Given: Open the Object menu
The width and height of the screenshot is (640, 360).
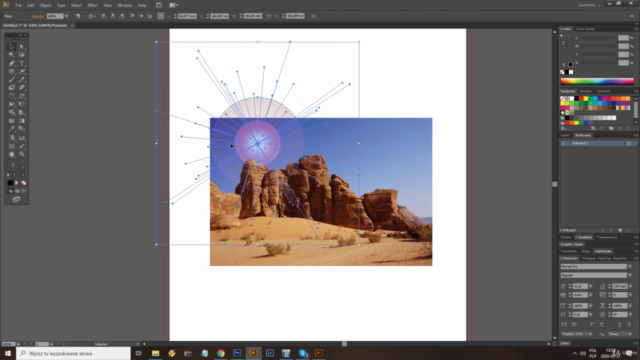Looking at the screenshot, I should point(45,5).
